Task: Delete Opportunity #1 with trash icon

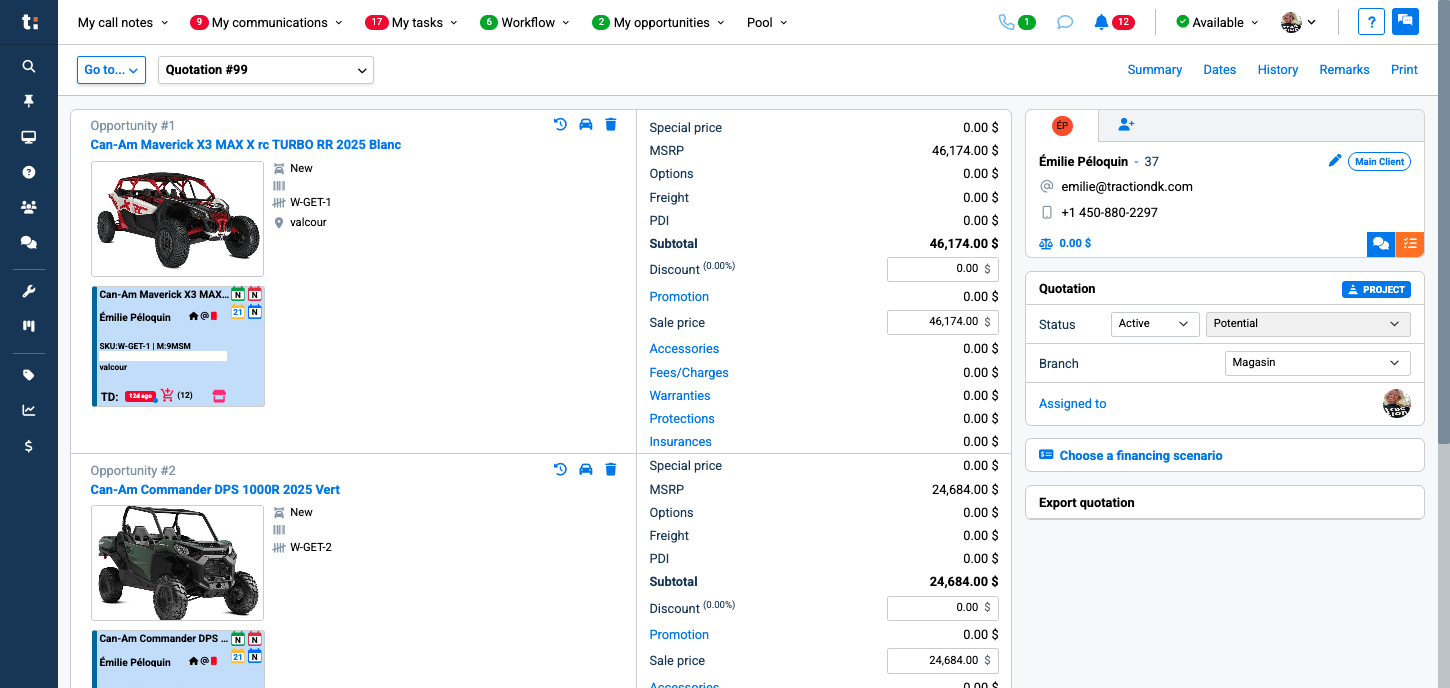Action: coord(611,125)
